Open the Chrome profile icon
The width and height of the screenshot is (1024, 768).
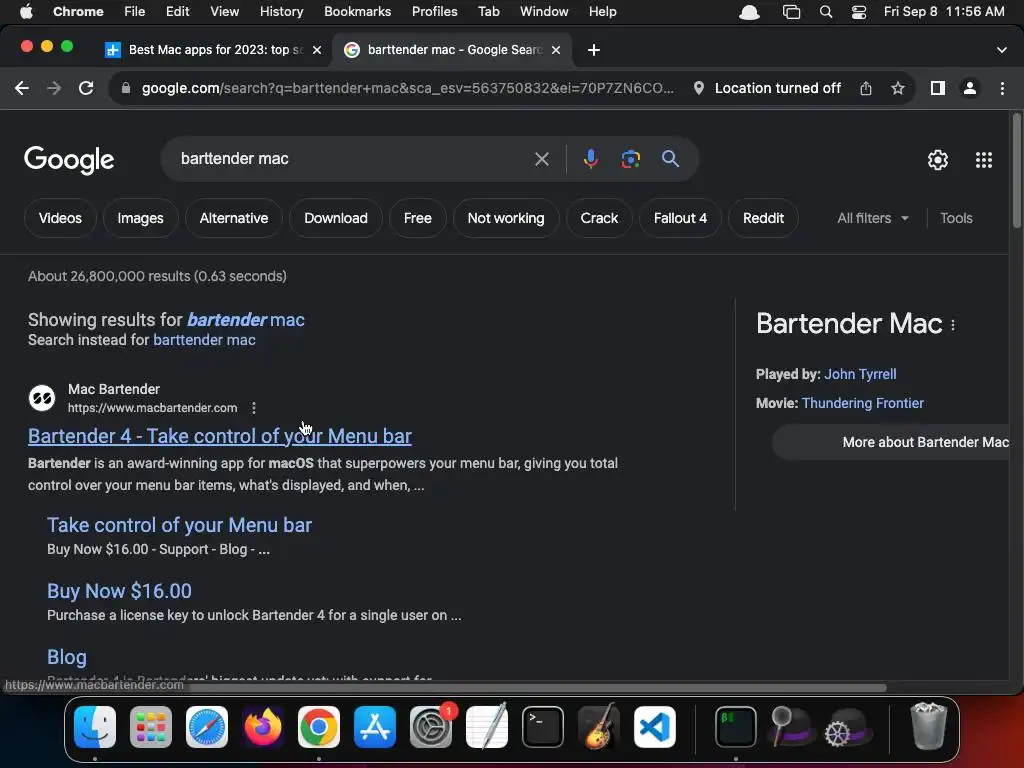[970, 88]
